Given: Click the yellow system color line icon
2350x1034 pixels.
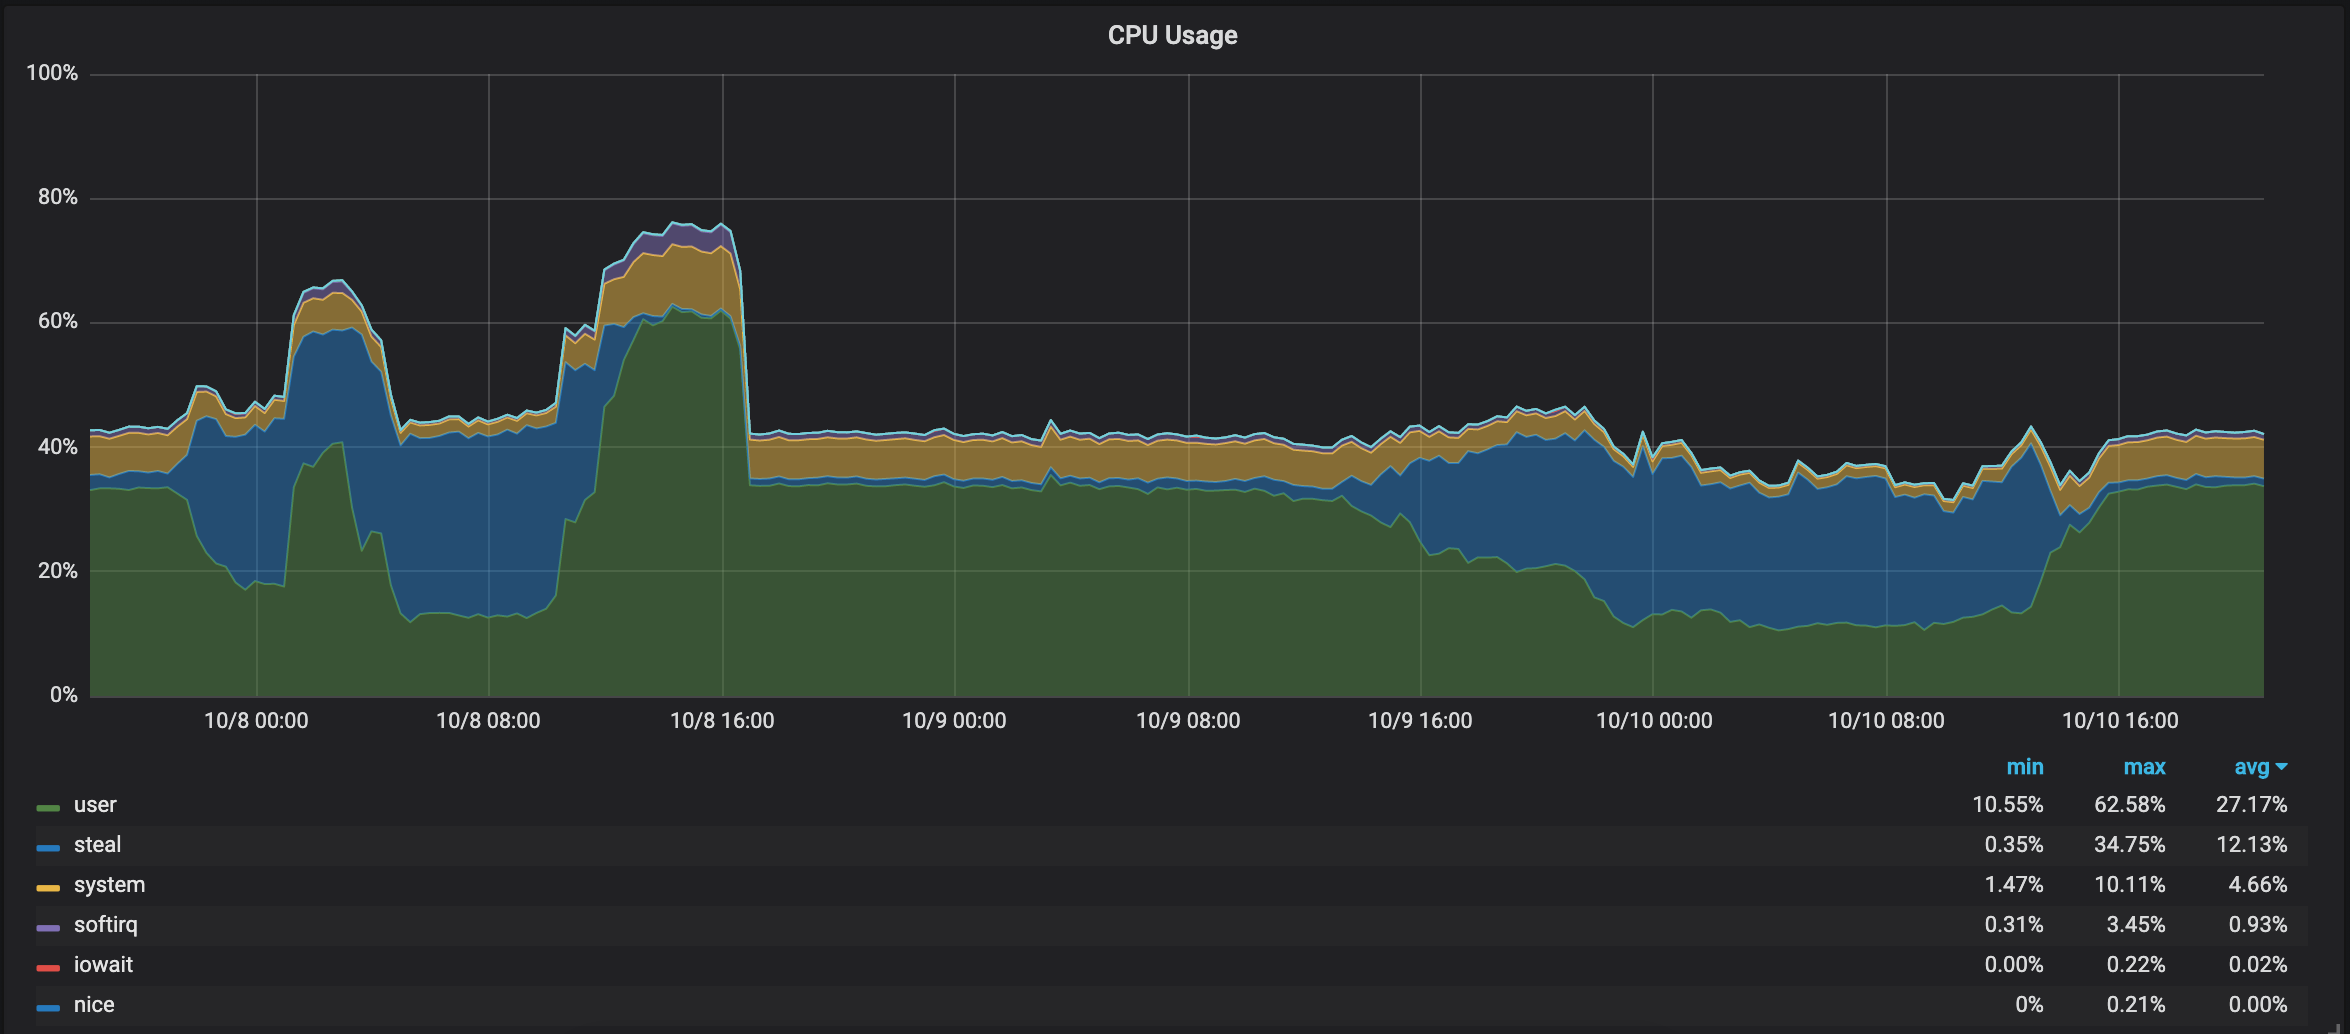Looking at the screenshot, I should (x=48, y=887).
